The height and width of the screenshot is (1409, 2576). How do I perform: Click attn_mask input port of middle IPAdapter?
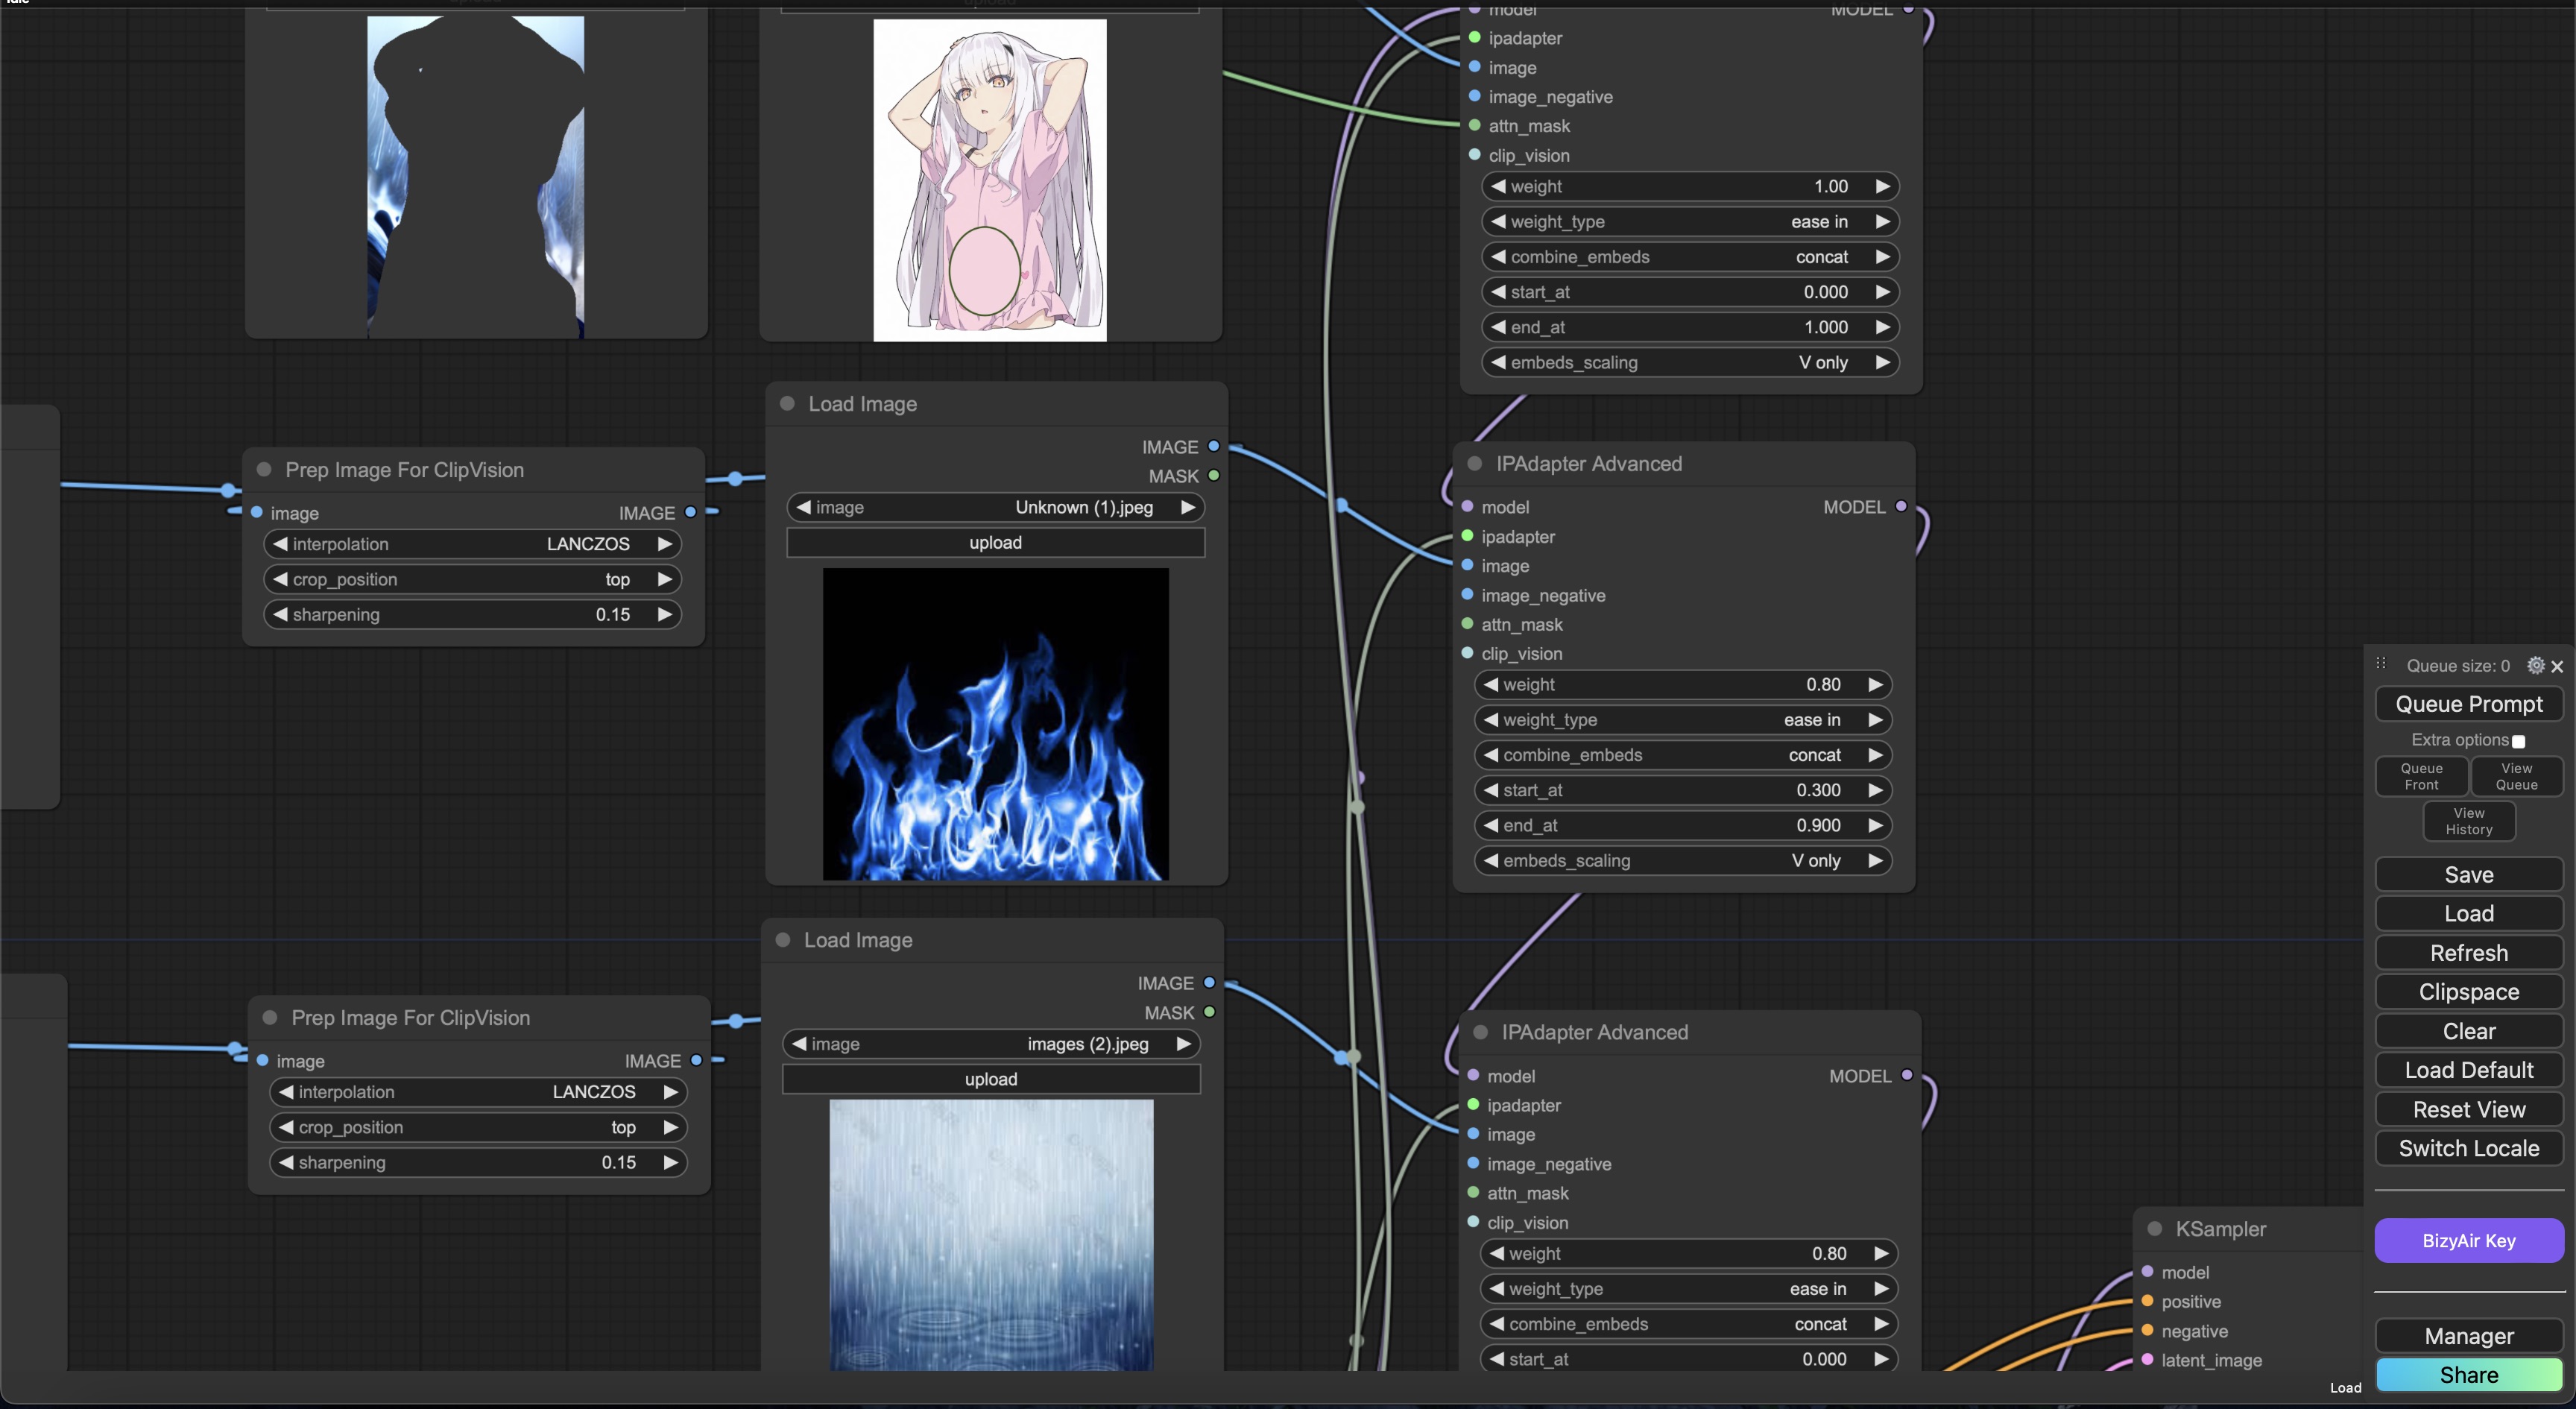(1467, 624)
